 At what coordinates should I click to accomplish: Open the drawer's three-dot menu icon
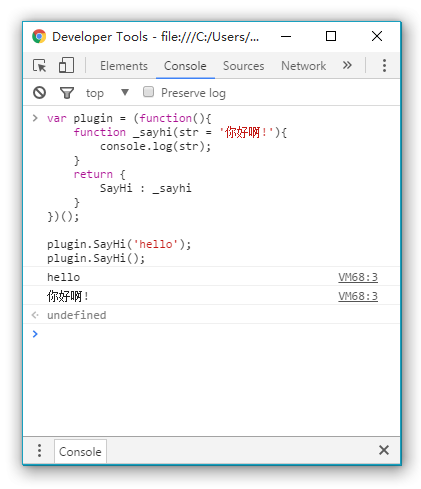tap(39, 450)
